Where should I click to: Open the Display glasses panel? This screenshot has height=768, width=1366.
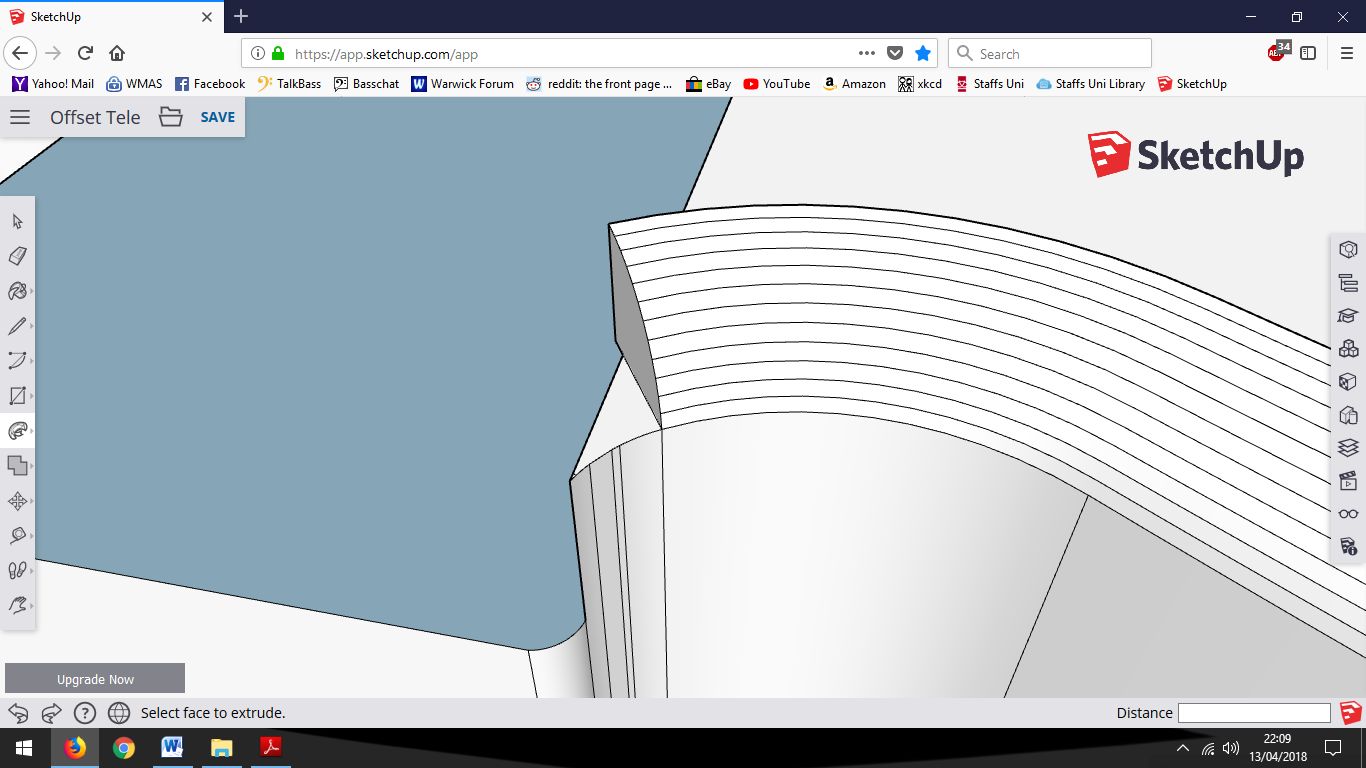click(x=1348, y=514)
